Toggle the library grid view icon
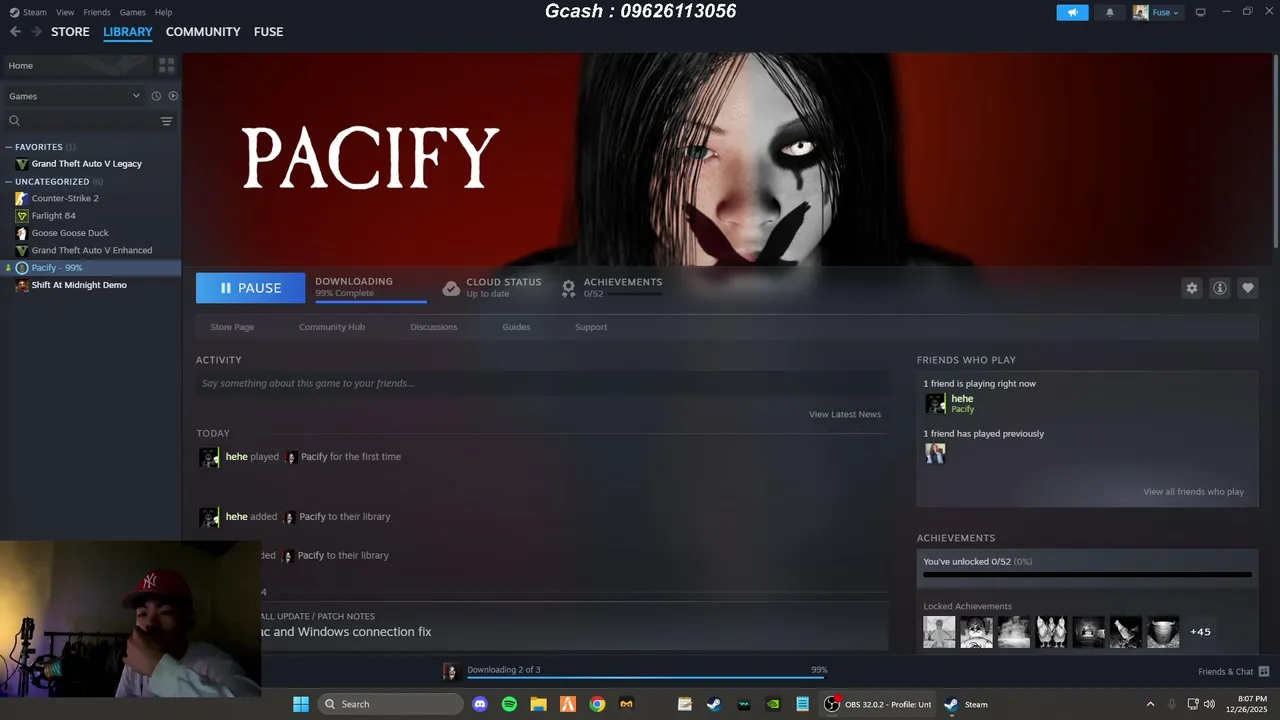1280x720 pixels. pos(167,65)
